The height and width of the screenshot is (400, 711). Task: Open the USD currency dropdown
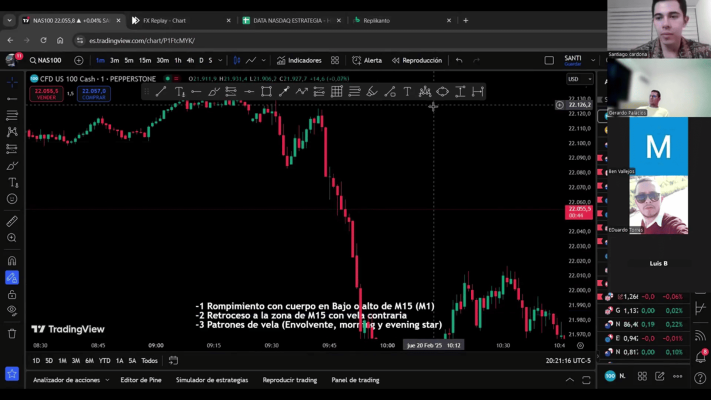(580, 79)
